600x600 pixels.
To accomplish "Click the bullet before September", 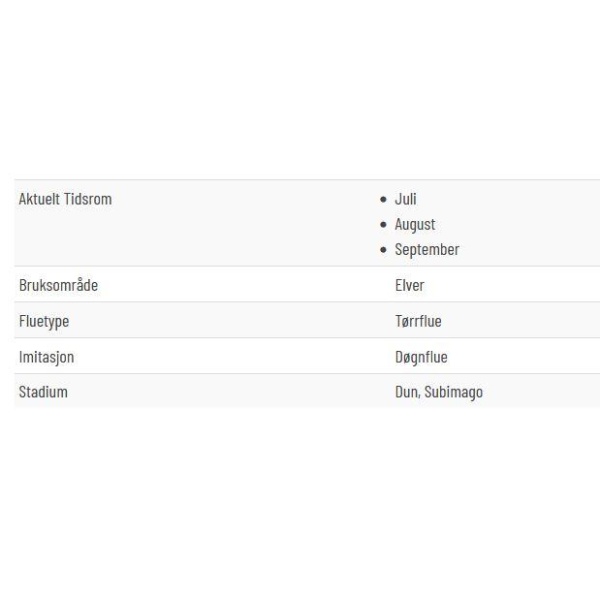I will (383, 250).
